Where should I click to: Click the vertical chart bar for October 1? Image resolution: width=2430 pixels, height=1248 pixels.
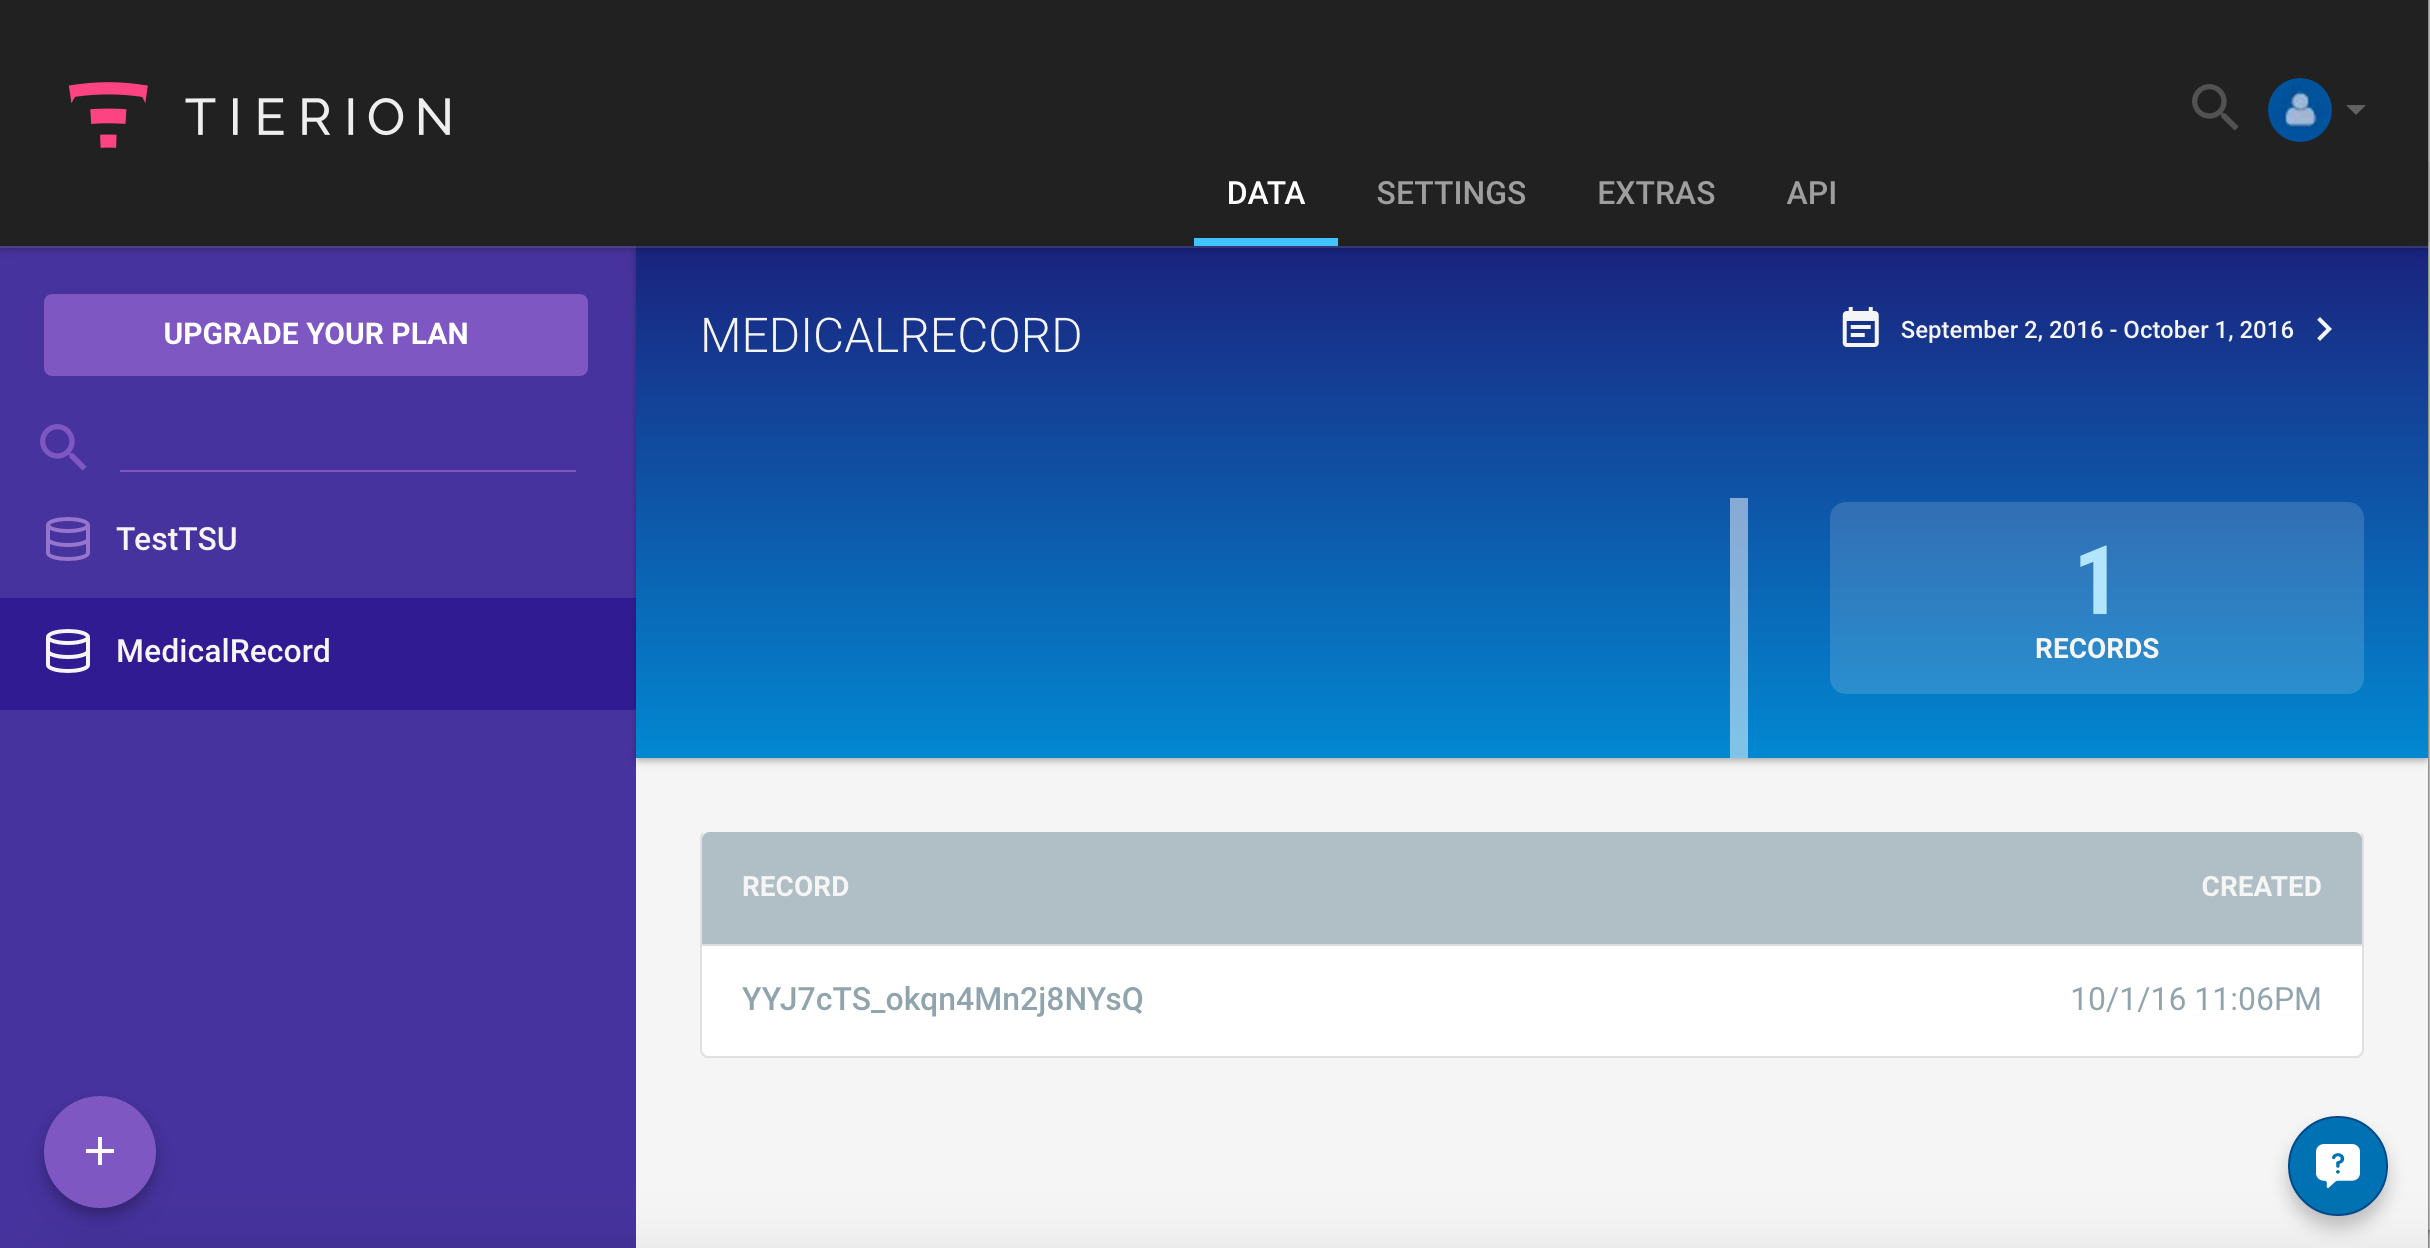1738,628
